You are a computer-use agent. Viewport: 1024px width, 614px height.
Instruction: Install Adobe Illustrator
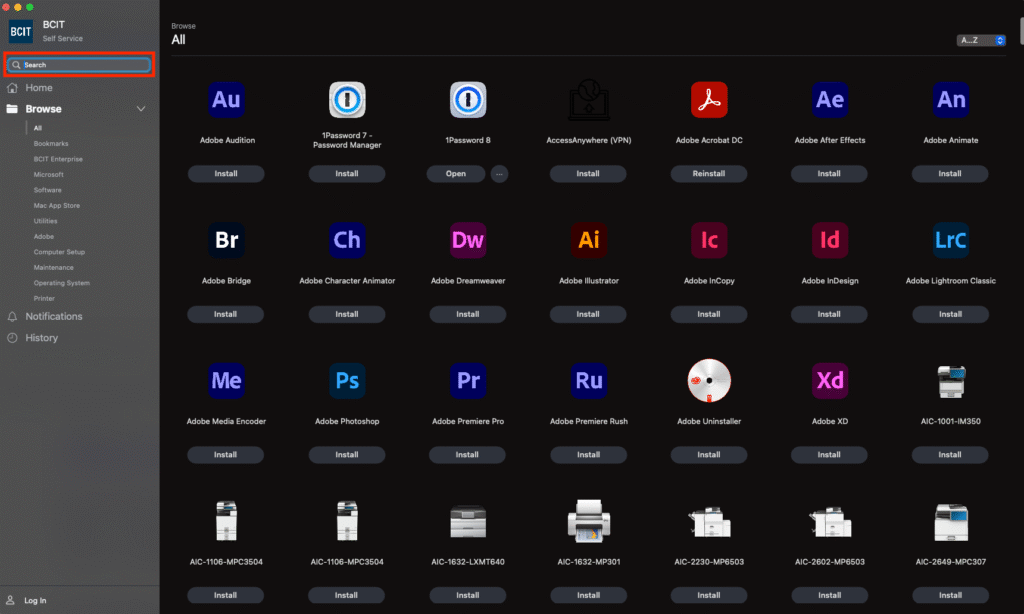pyautogui.click(x=588, y=314)
